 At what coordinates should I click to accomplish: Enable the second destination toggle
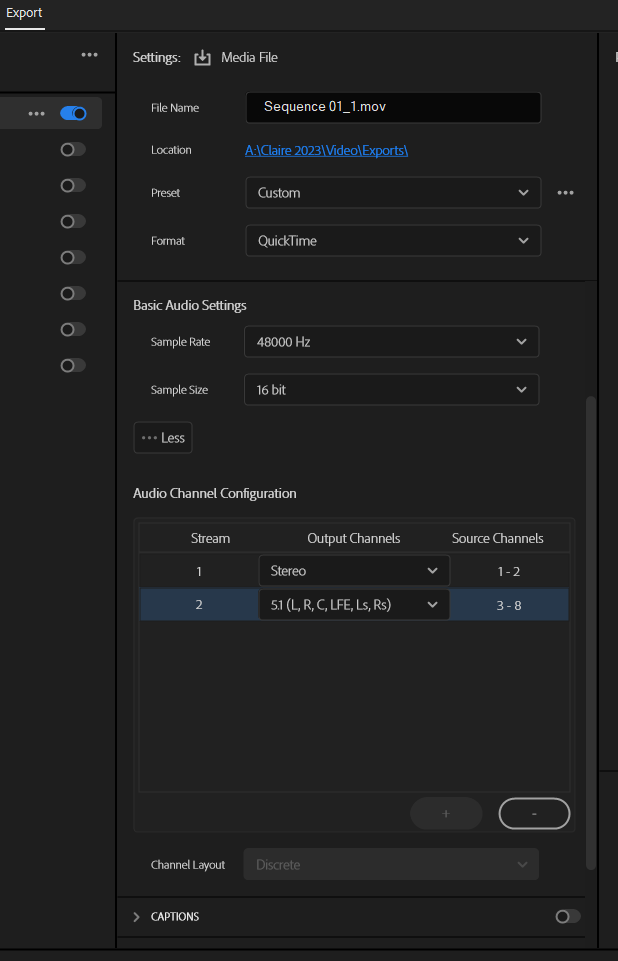coord(73,149)
